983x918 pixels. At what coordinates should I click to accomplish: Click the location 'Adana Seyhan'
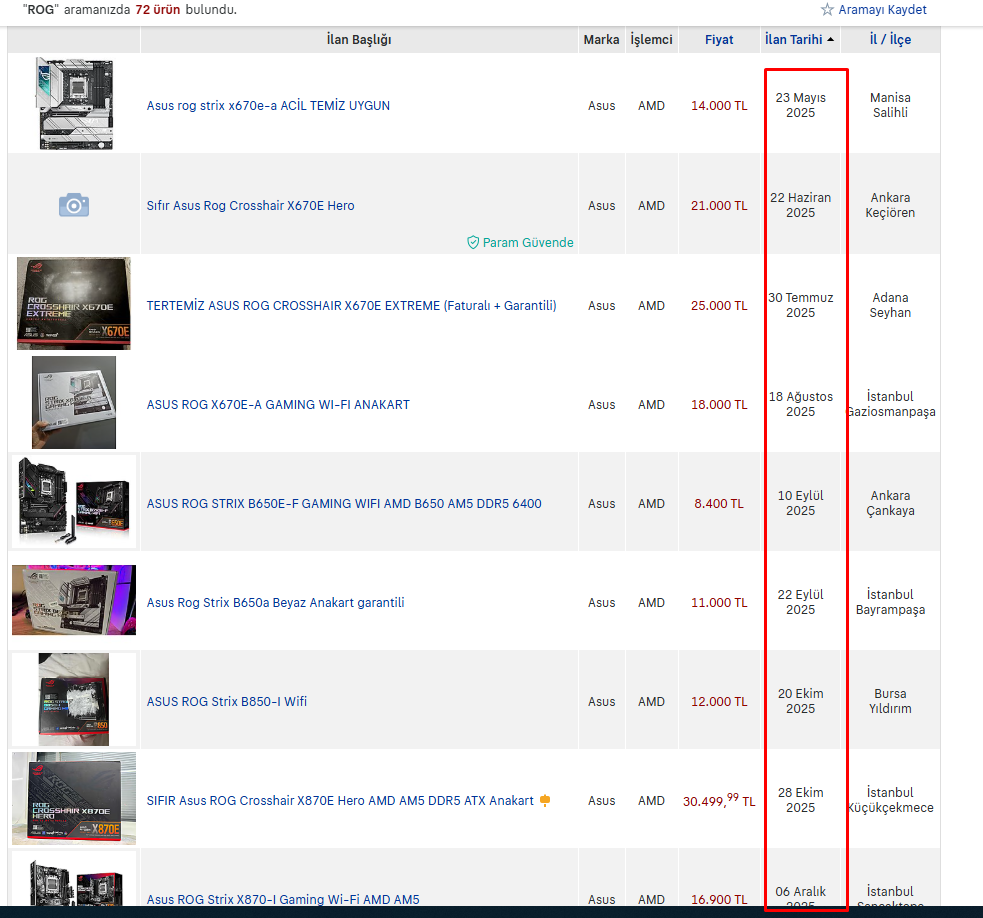coord(890,305)
